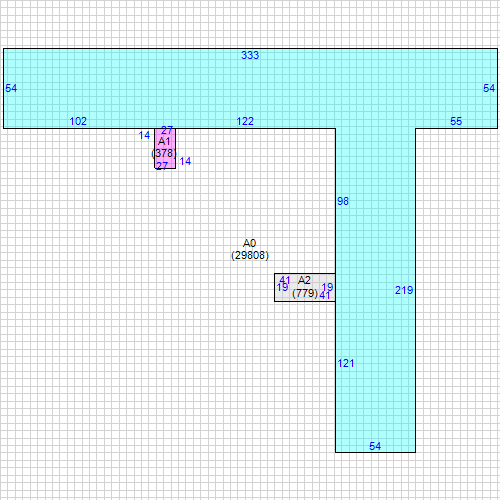Click the 54 label on the bar's left edge

(x=11, y=88)
